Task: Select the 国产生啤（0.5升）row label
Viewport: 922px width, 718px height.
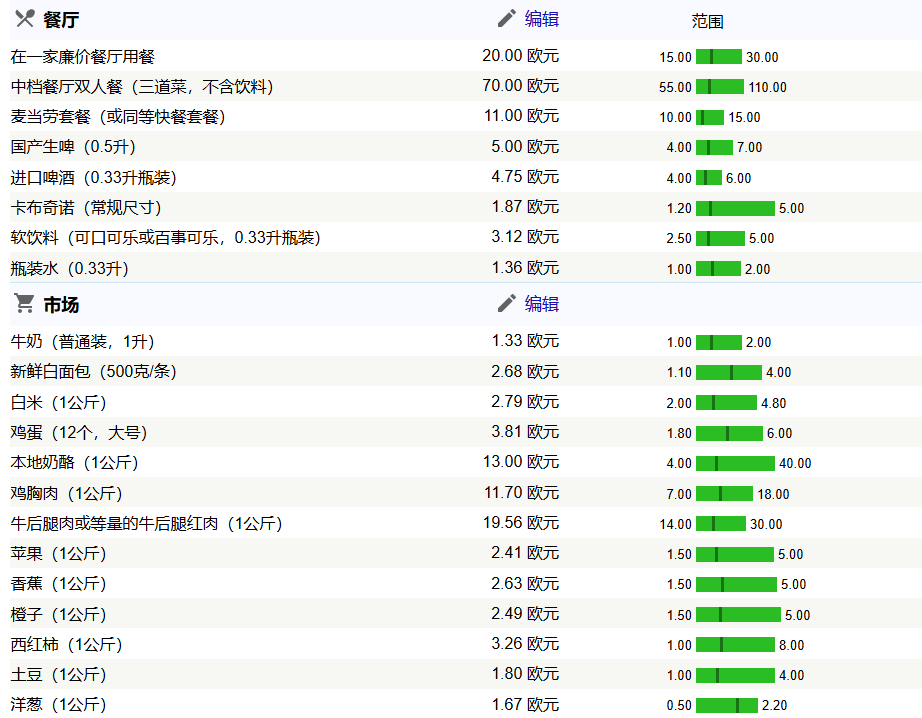Action: click(73, 147)
